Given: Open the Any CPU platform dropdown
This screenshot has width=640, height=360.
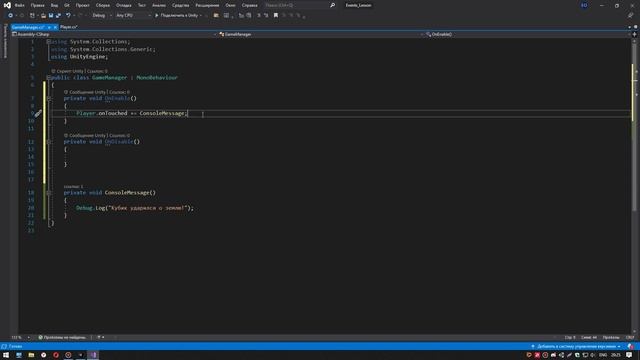Looking at the screenshot, I should click(x=133, y=16).
